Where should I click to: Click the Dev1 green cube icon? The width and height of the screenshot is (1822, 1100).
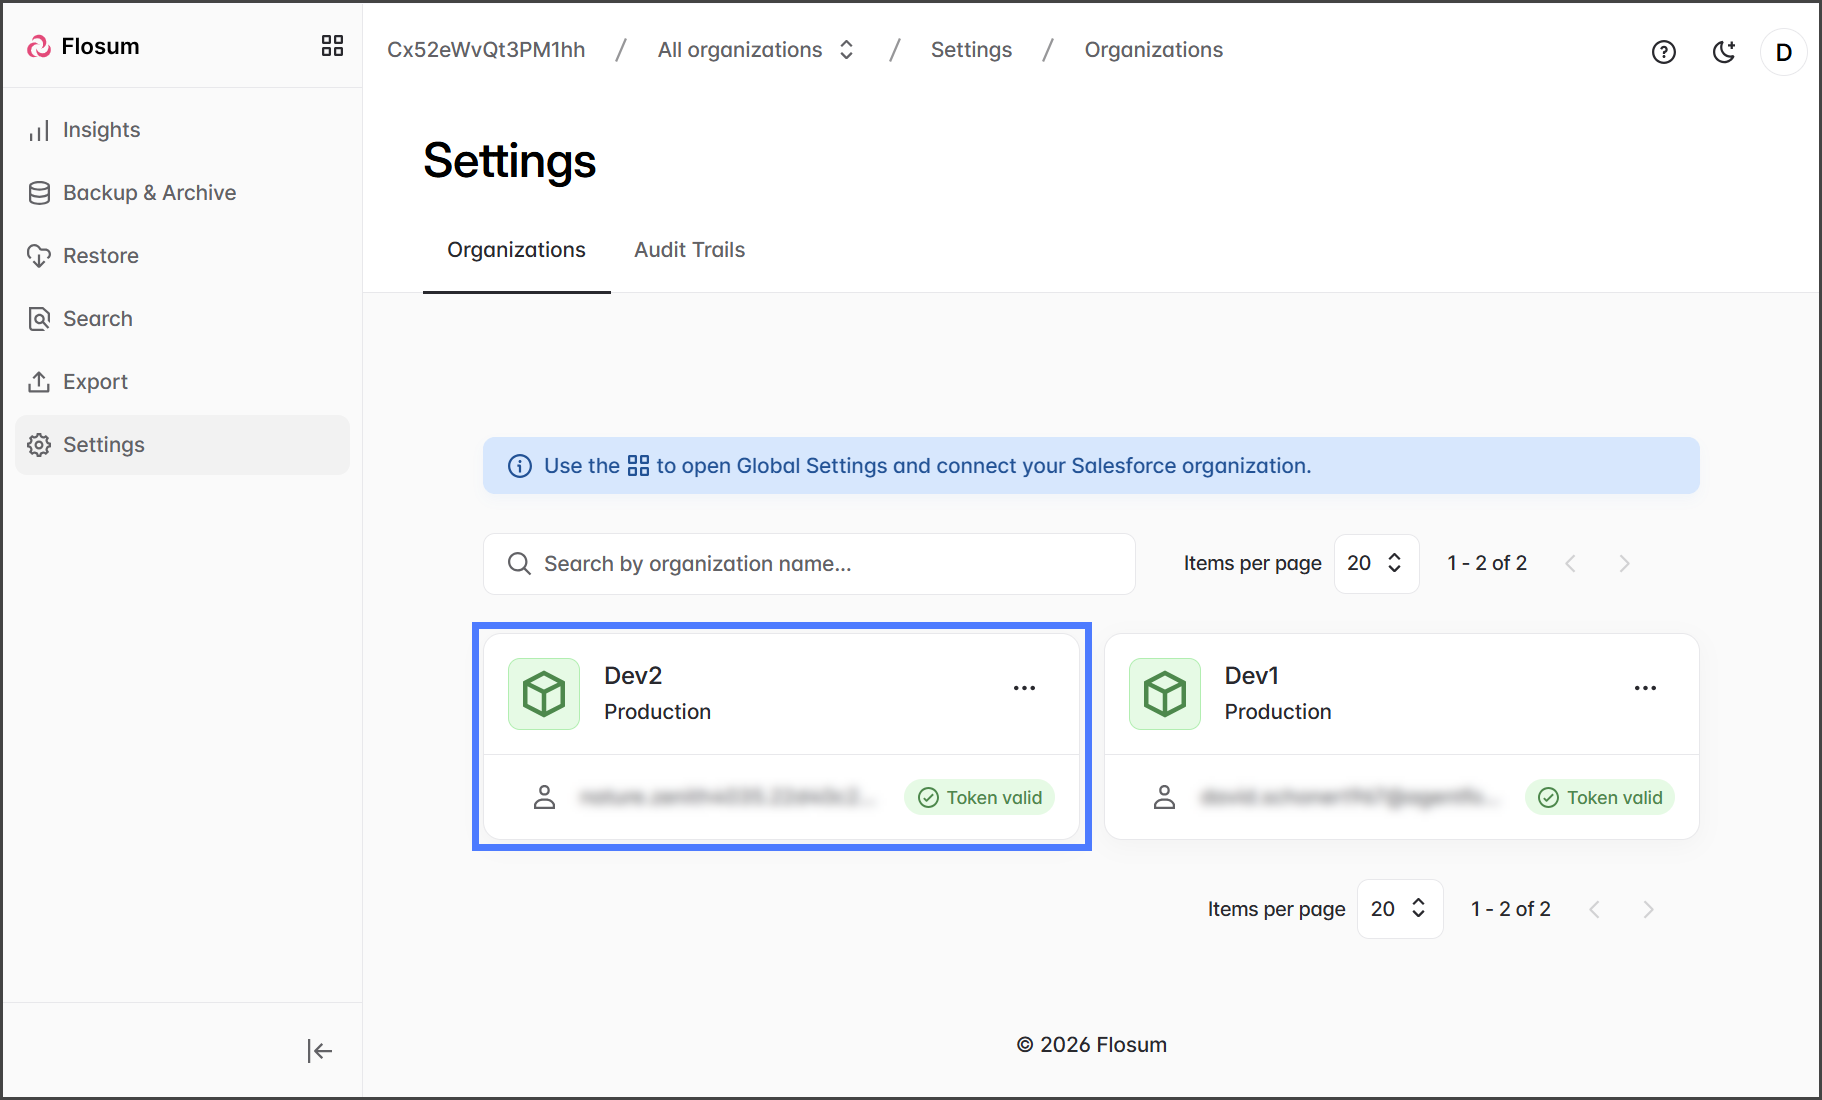[1164, 693]
